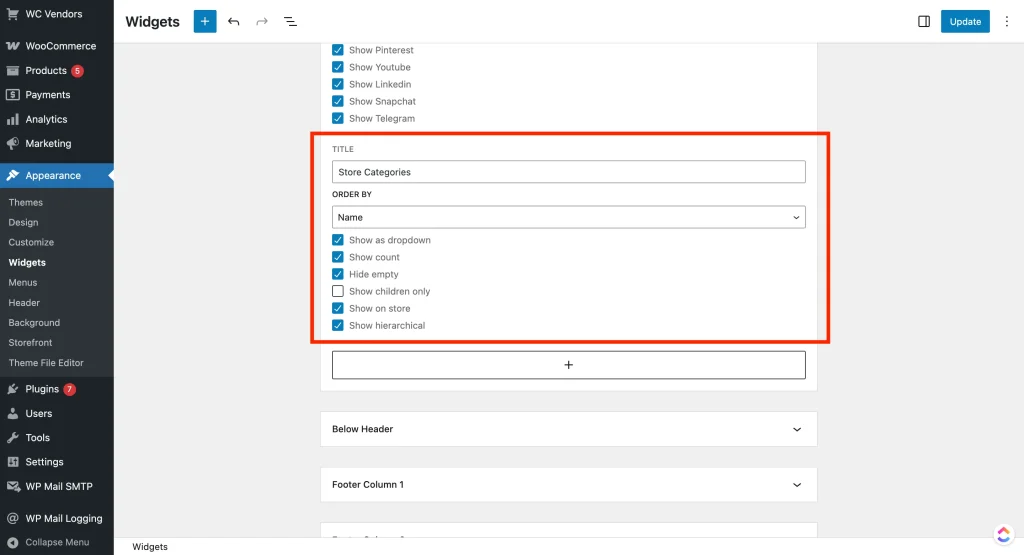Screen dimensions: 1024x555
Task: Enable the Show children only checkbox
Action: point(338,291)
